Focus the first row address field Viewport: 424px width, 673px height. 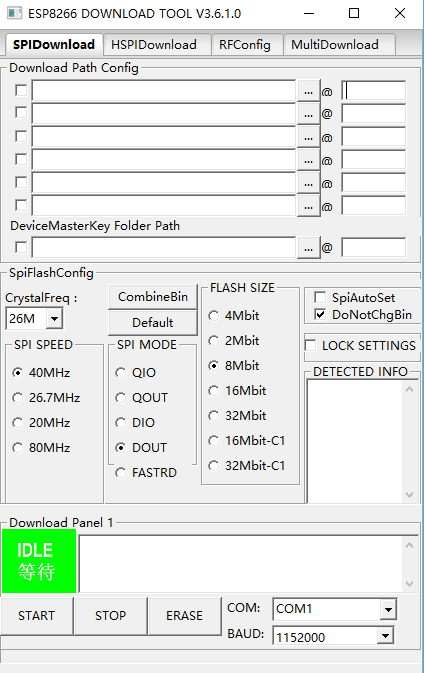[x=373, y=91]
